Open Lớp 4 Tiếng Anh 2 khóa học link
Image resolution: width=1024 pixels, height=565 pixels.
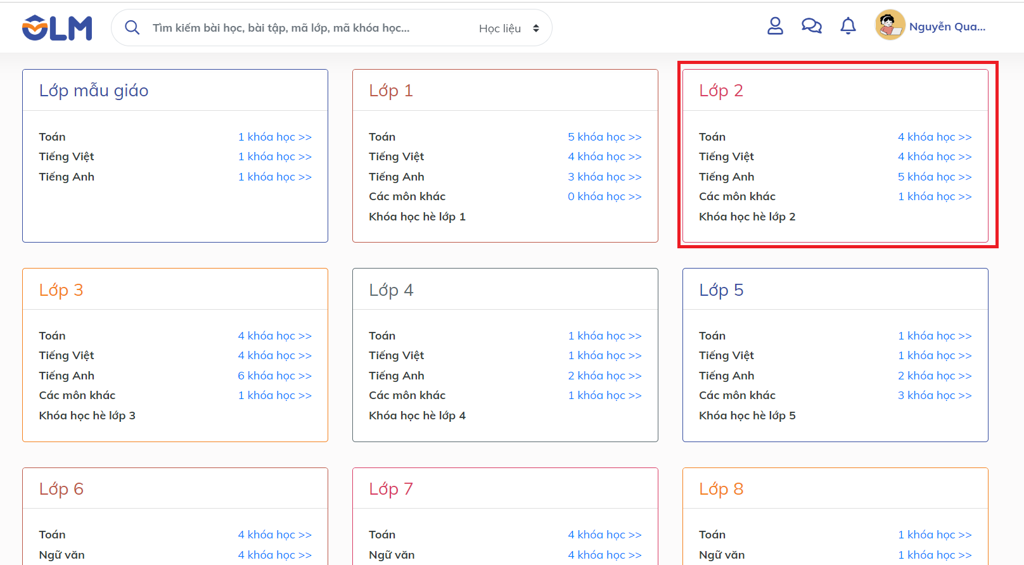pos(604,375)
